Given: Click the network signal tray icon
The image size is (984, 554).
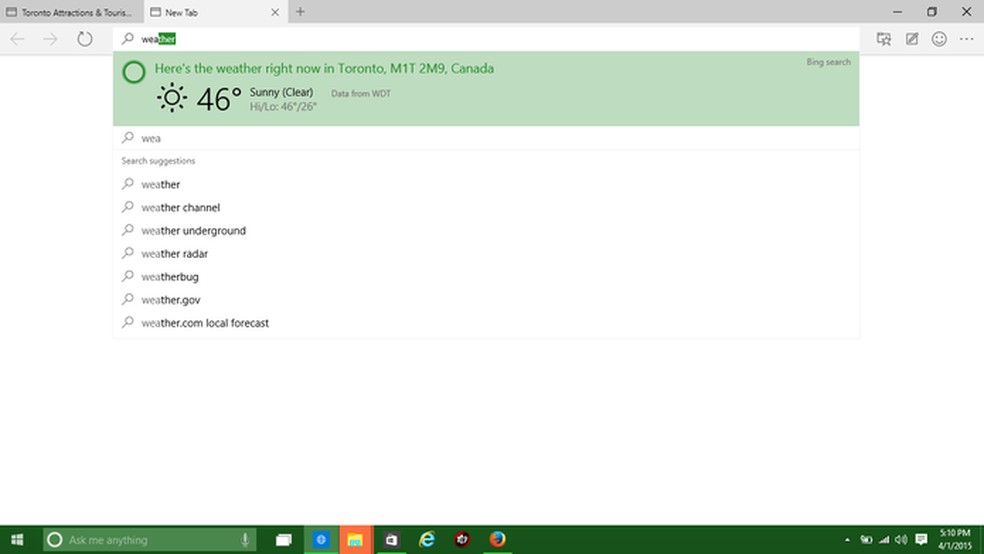Looking at the screenshot, I should pyautogui.click(x=884, y=540).
